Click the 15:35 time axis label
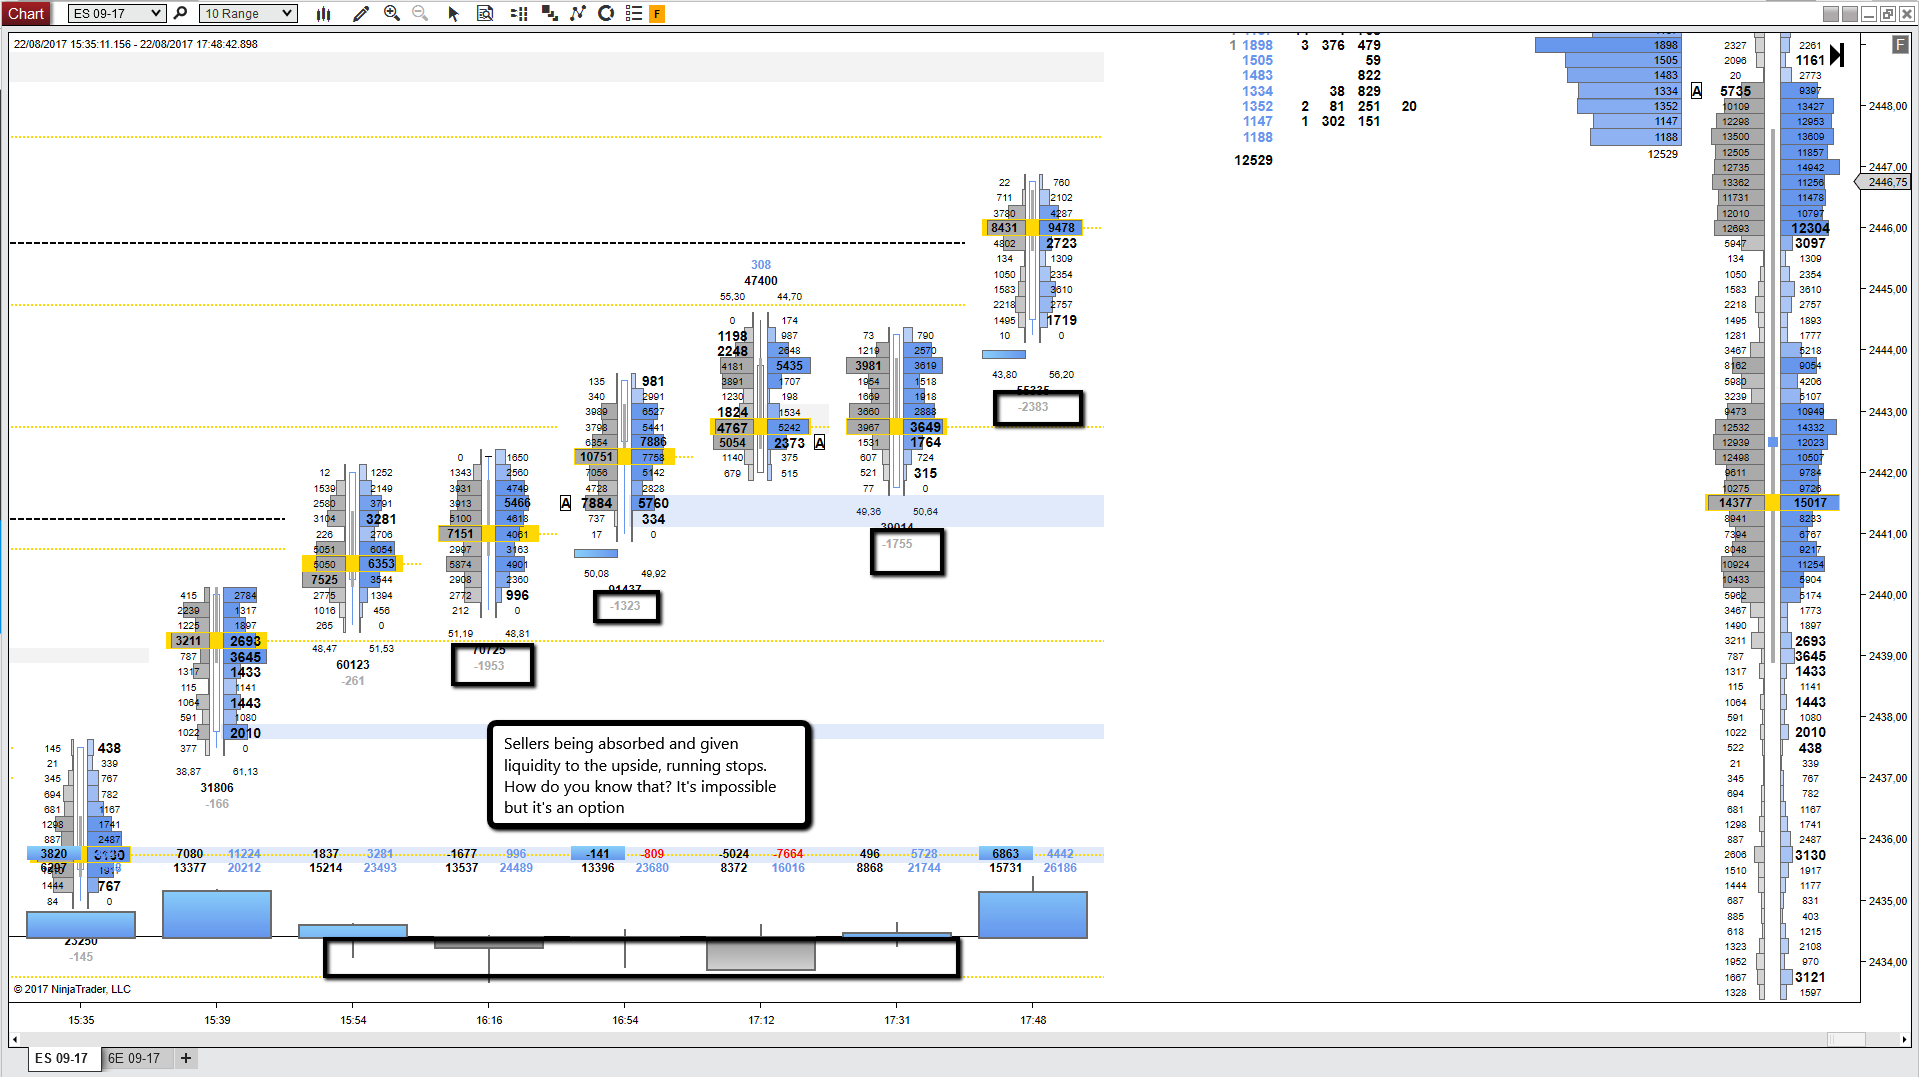 pyautogui.click(x=81, y=1020)
